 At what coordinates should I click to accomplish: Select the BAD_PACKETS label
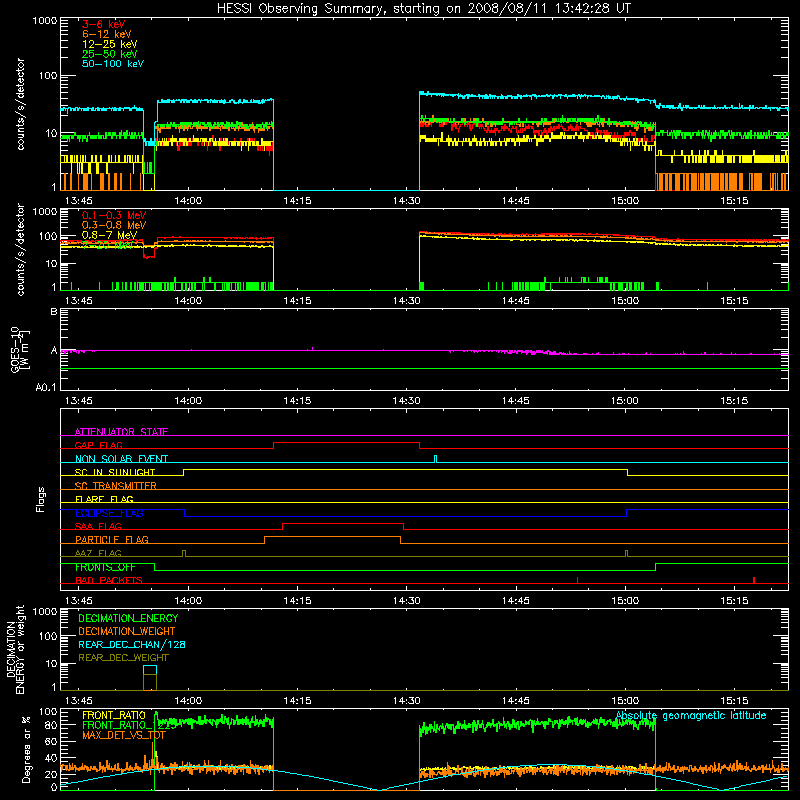click(x=109, y=580)
